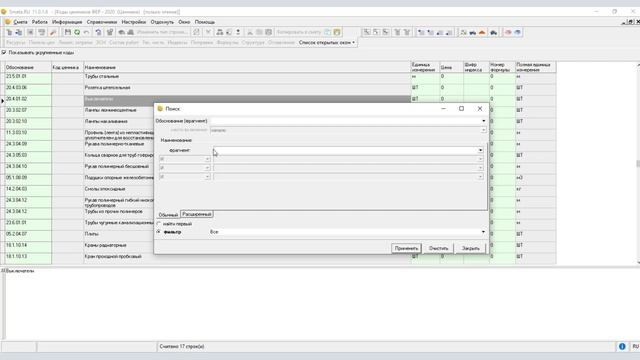Switch to the "Расширенный" search tab

pyautogui.click(x=196, y=214)
